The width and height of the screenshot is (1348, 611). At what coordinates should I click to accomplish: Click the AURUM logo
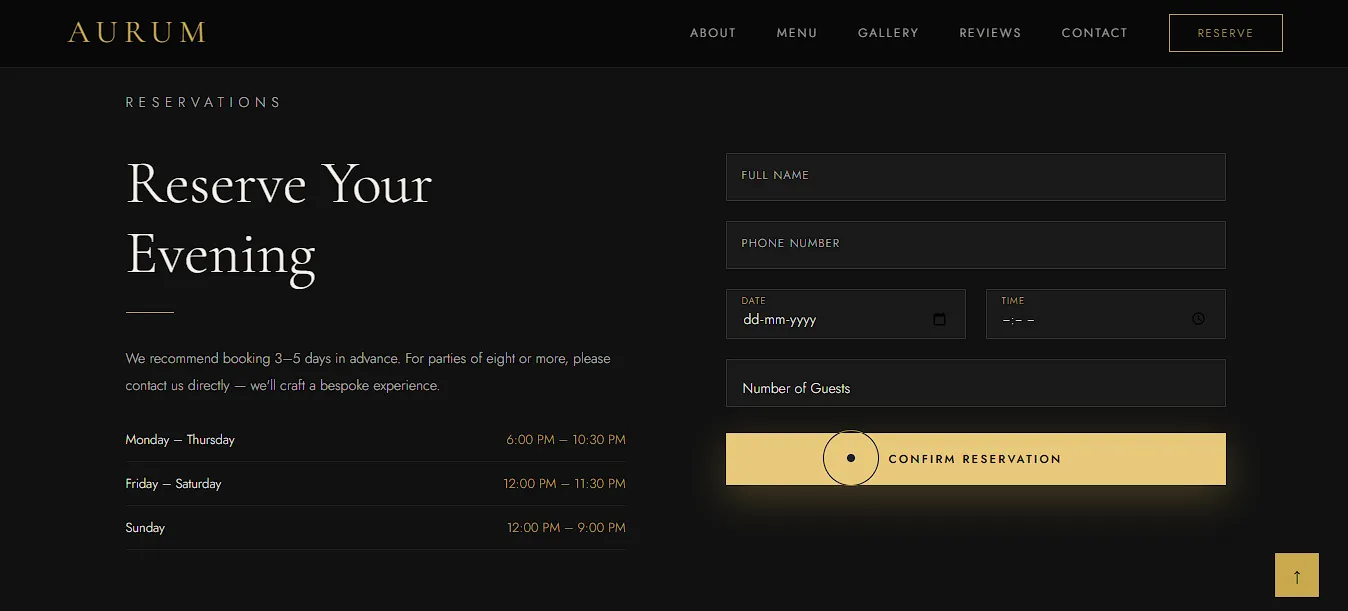(x=137, y=33)
